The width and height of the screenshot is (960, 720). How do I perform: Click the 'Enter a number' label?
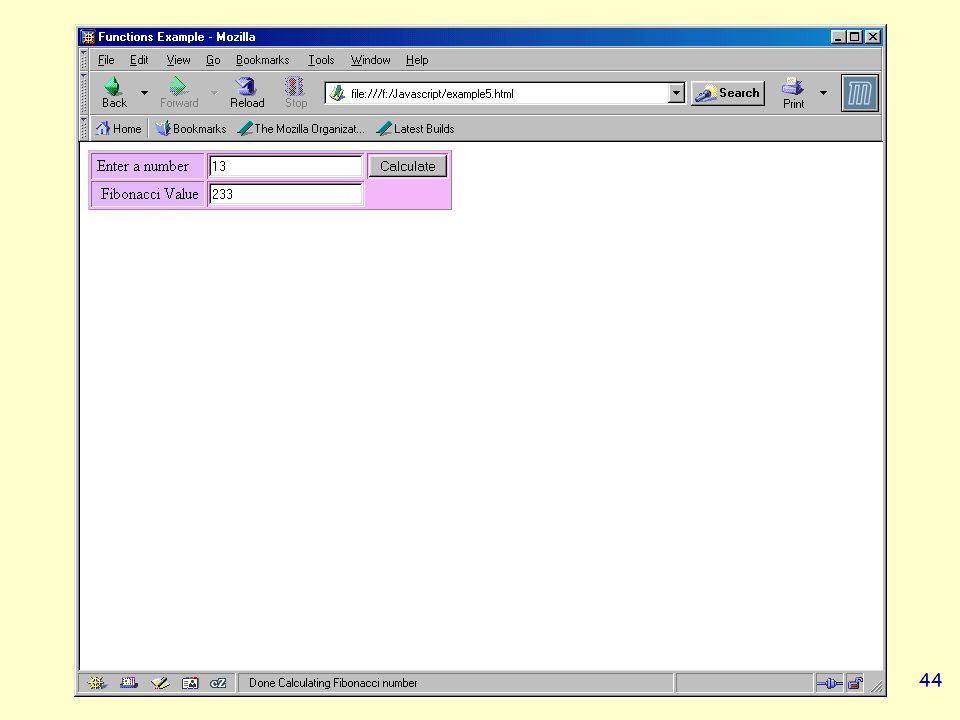pos(143,166)
